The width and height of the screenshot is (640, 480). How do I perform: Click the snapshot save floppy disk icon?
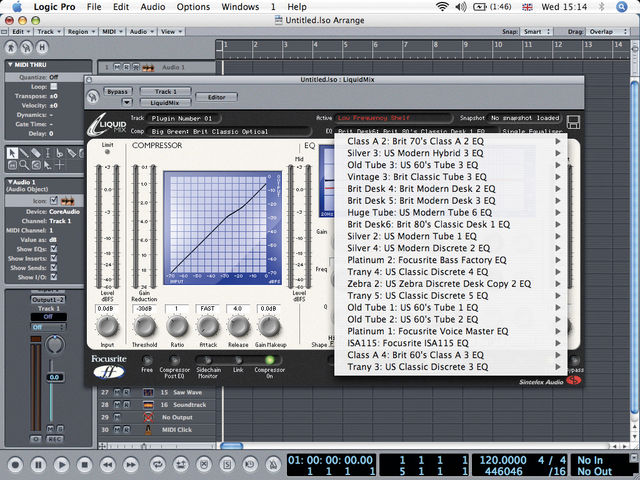[x=573, y=122]
